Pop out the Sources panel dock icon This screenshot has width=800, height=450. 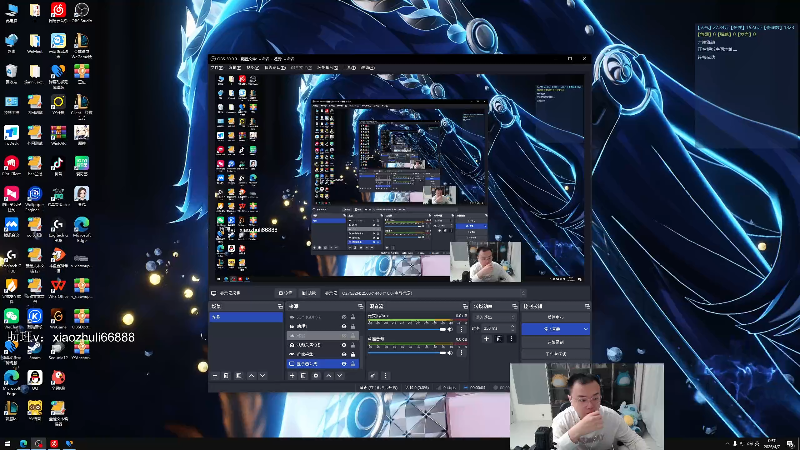pos(360,306)
